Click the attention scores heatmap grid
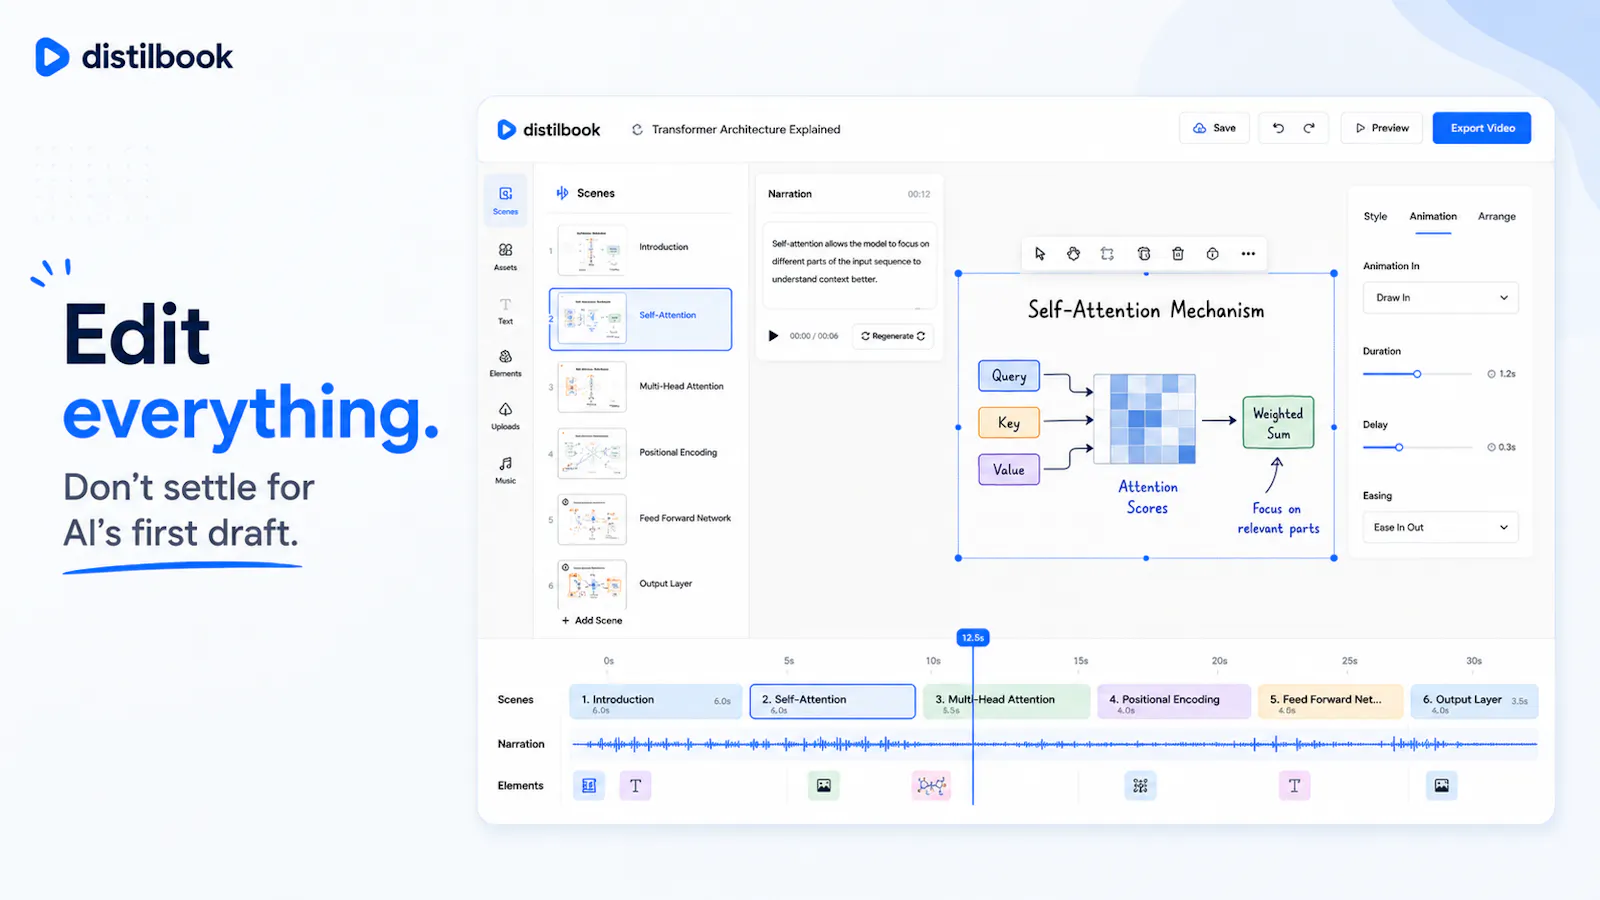 1145,419
